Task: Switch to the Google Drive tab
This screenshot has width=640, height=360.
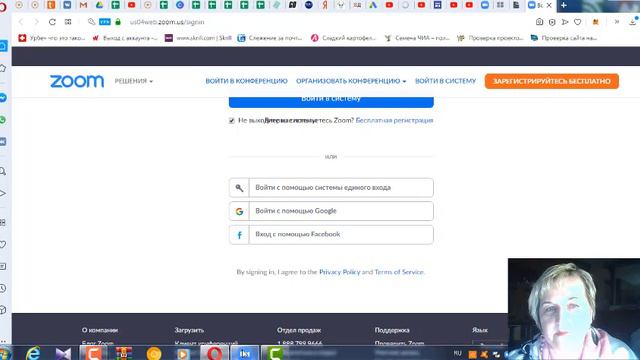Action: coord(100,5)
